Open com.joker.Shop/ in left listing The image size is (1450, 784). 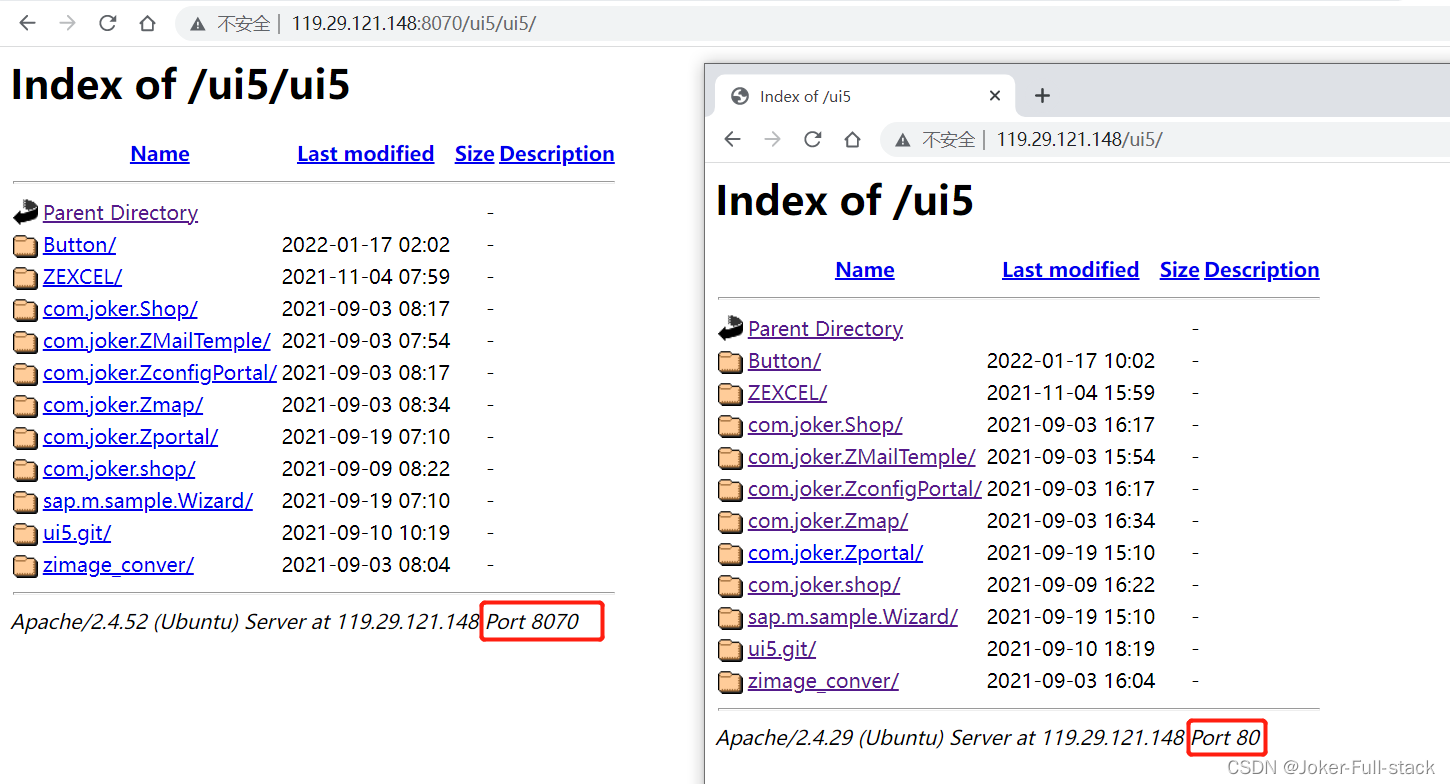click(120, 309)
